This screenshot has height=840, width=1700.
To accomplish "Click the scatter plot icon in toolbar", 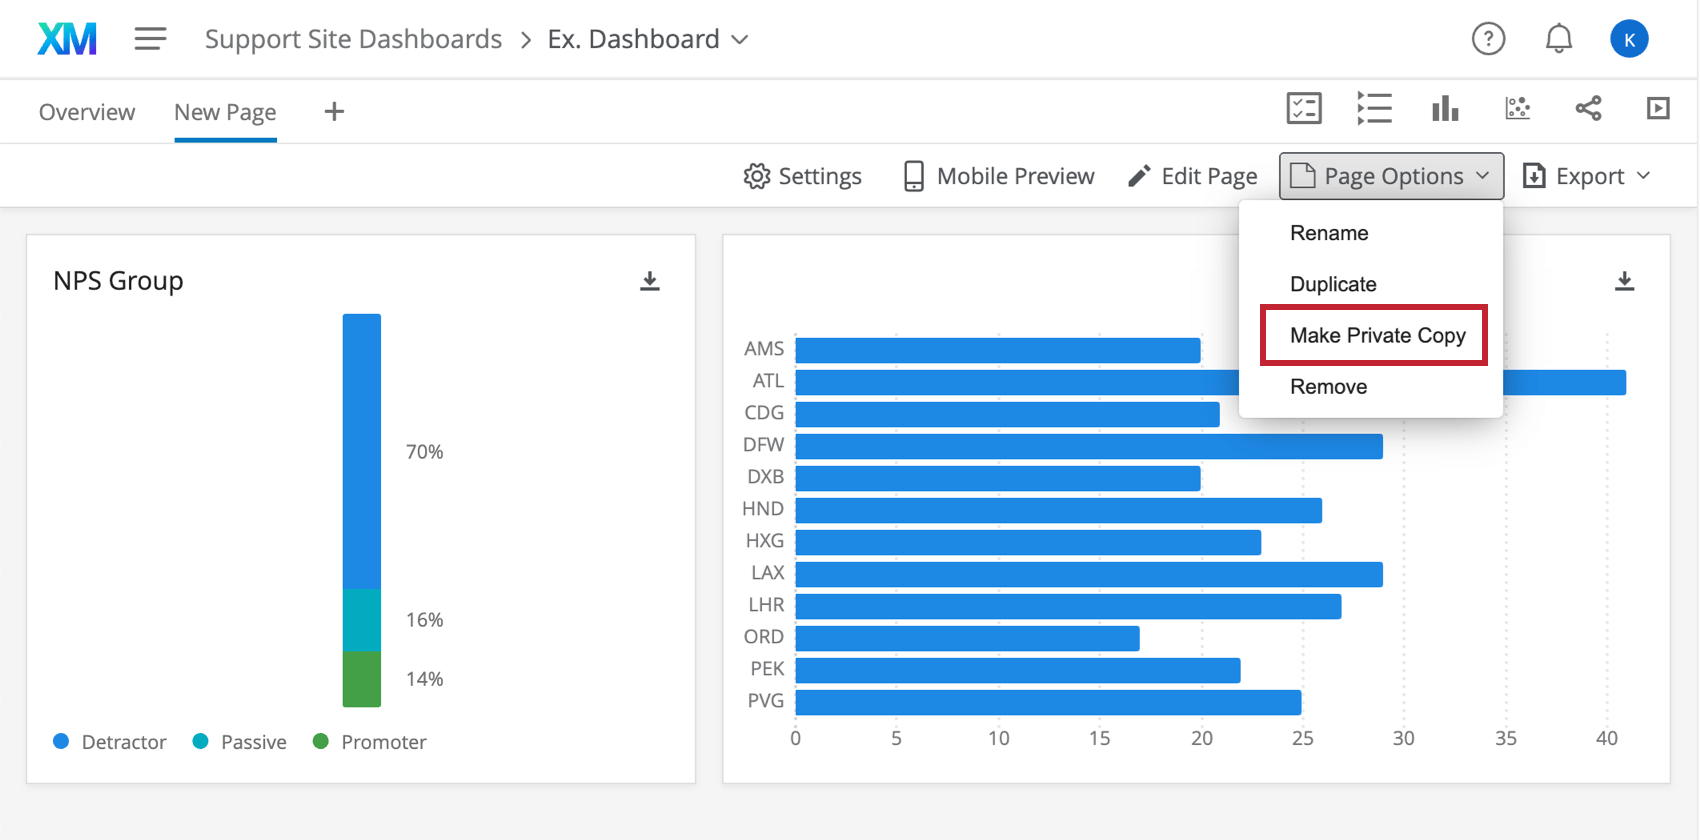I will pyautogui.click(x=1517, y=108).
